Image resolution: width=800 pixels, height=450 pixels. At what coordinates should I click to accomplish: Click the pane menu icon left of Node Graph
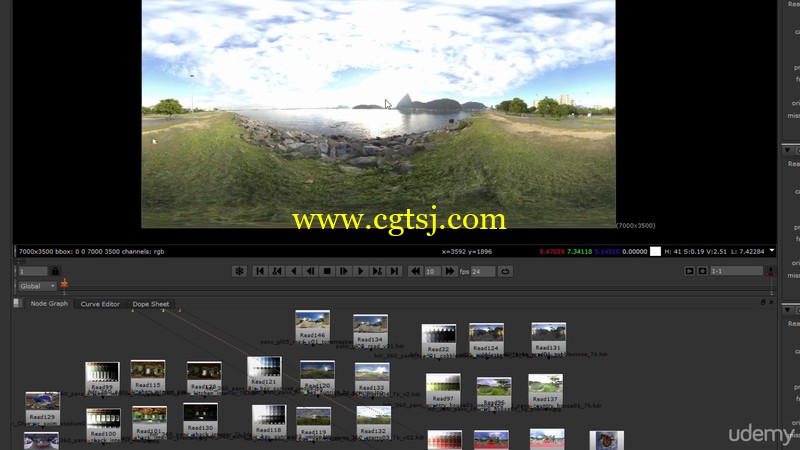(x=17, y=303)
